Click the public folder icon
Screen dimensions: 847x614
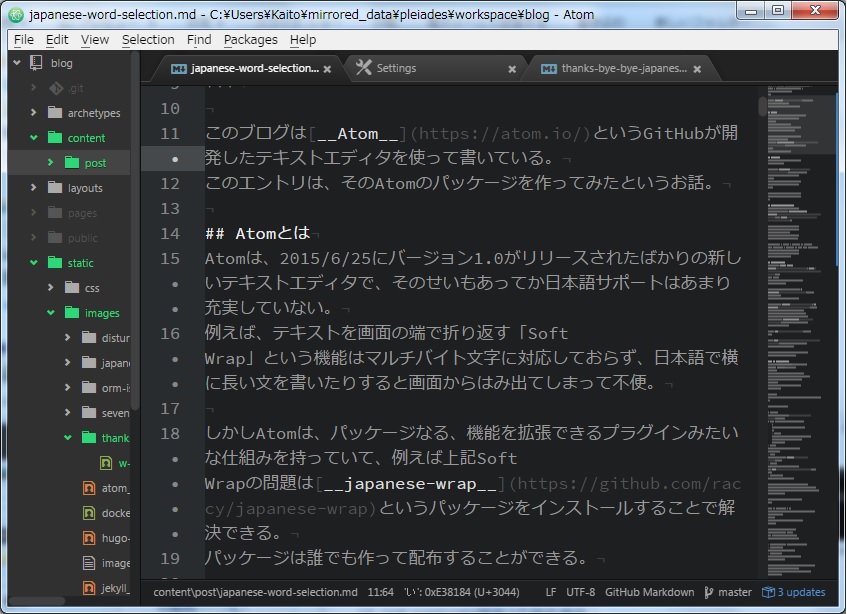[x=55, y=237]
